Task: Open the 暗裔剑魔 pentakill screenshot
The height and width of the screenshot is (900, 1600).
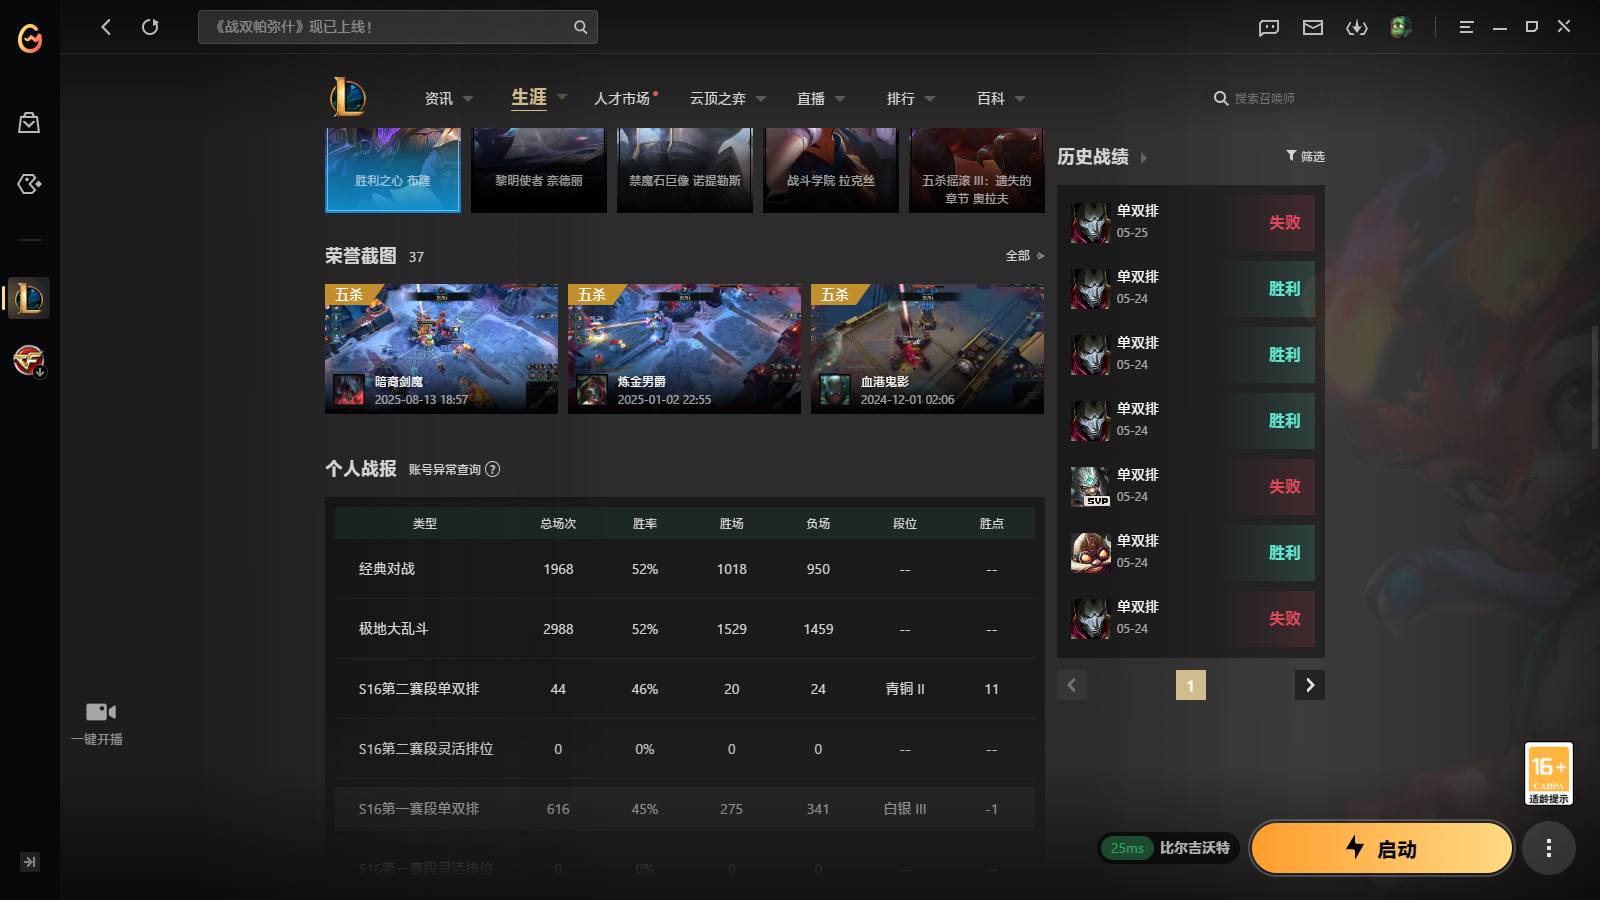Action: click(441, 349)
